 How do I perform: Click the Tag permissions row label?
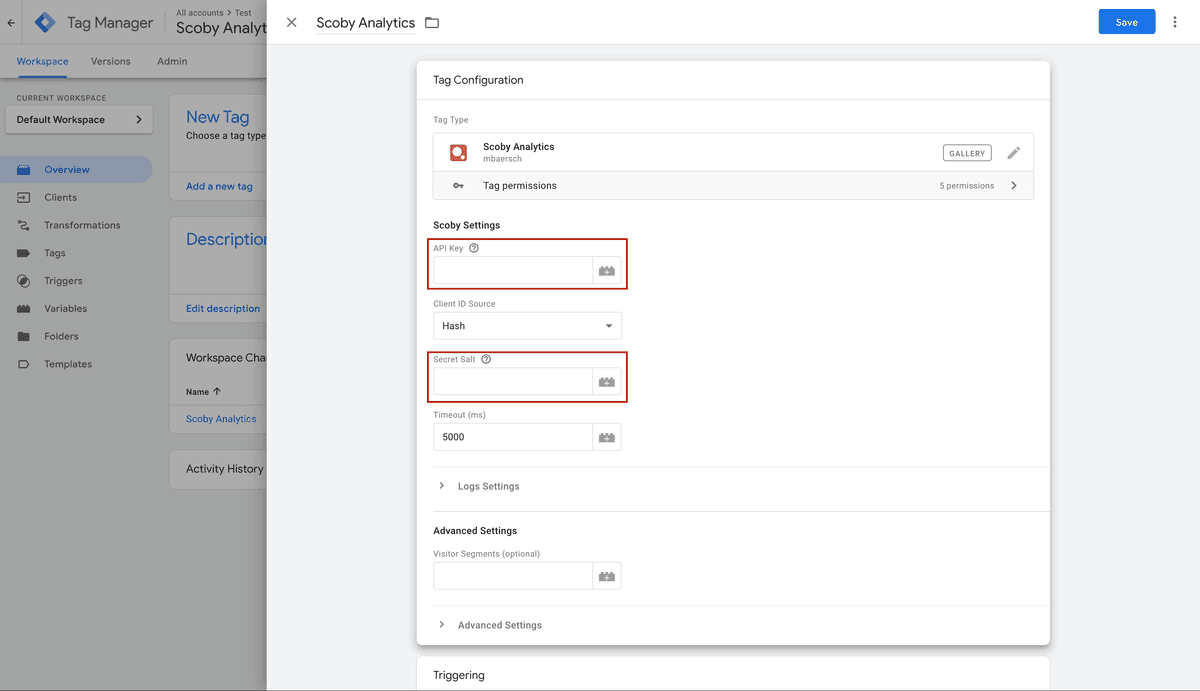tap(520, 186)
